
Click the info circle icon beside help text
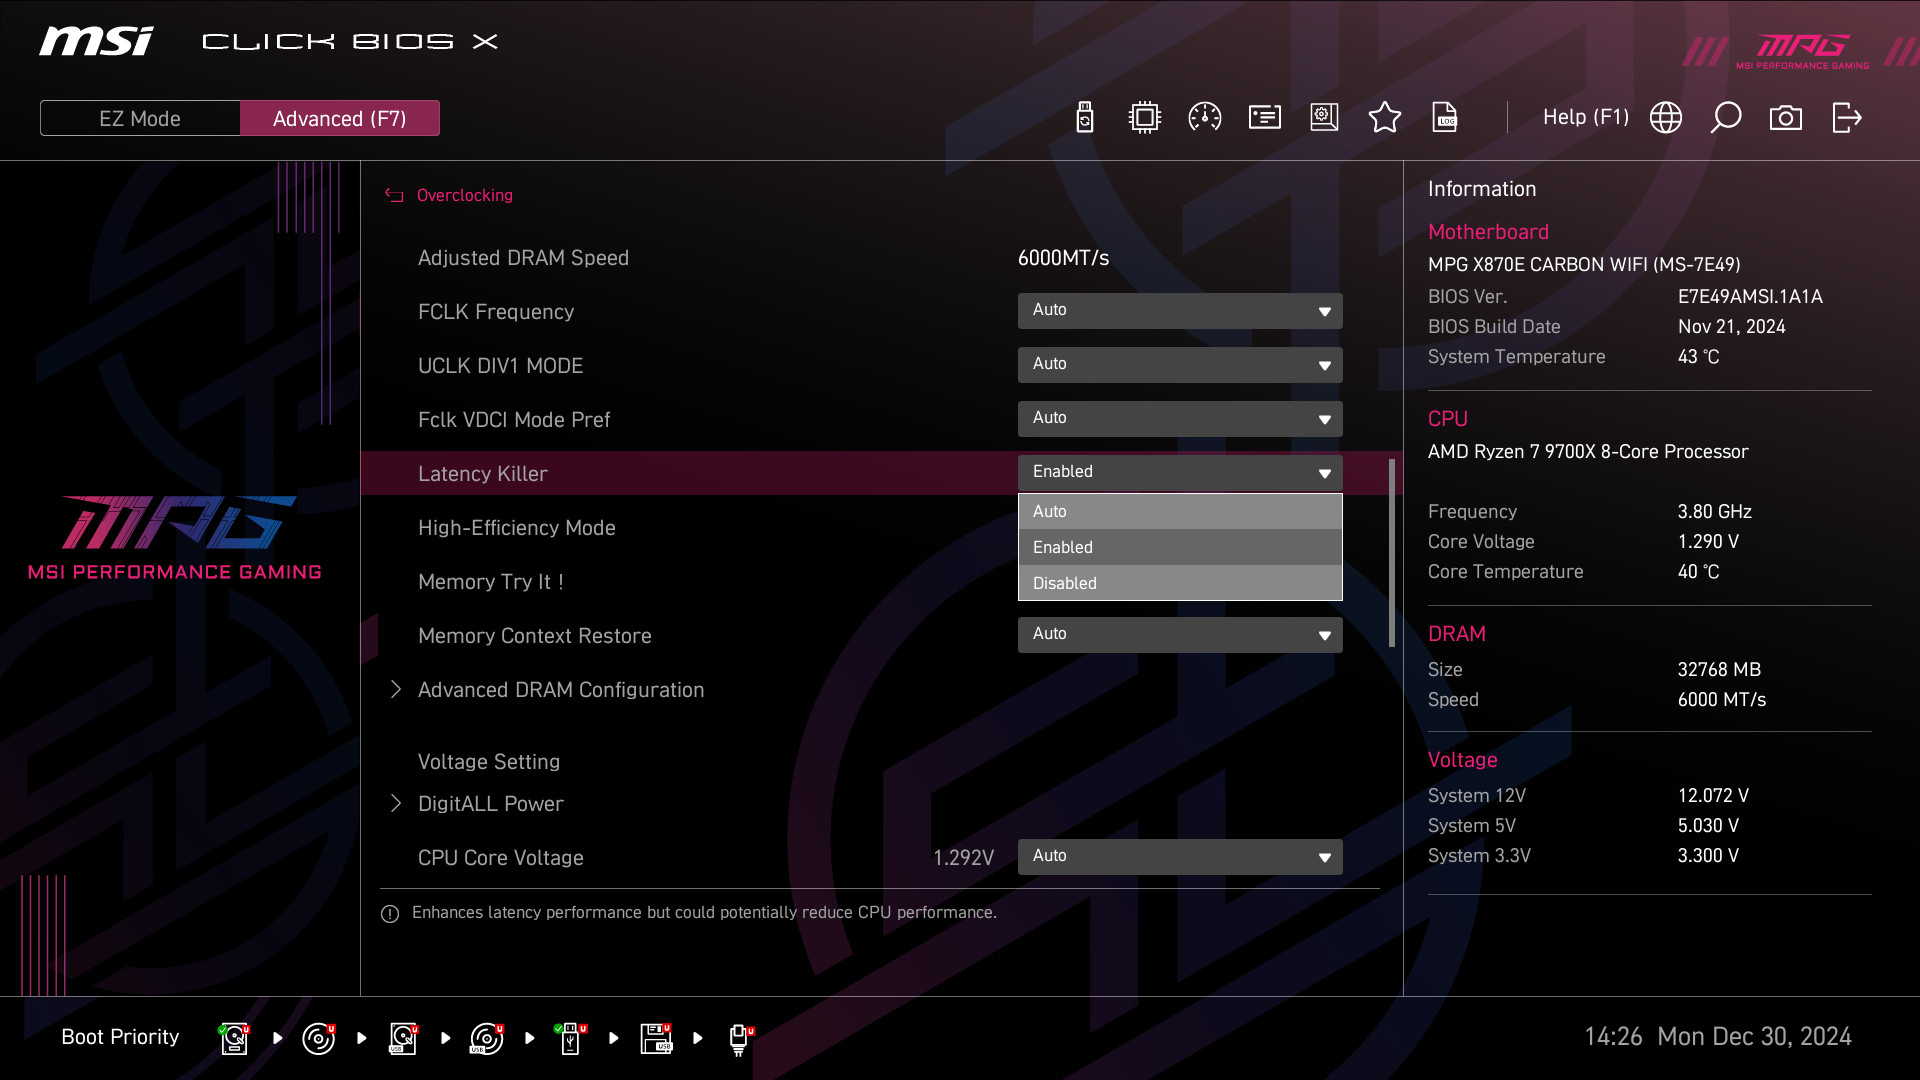pos(390,914)
